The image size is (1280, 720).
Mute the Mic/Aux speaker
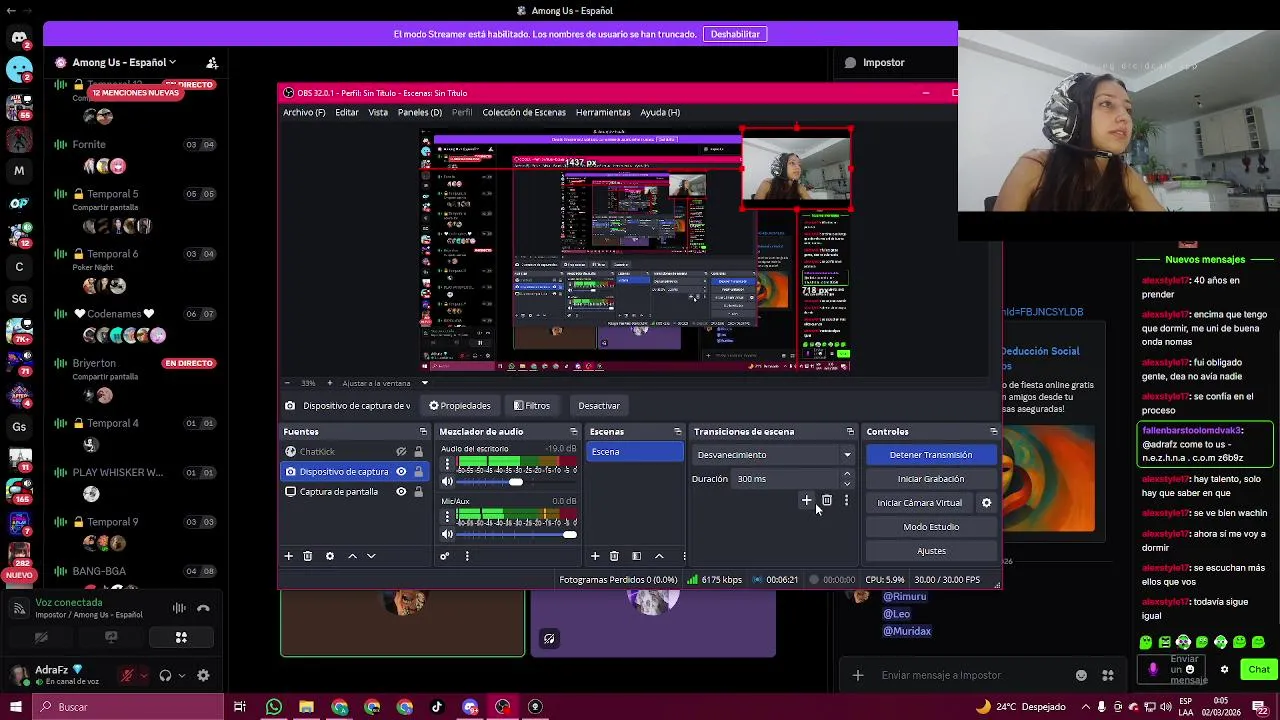447,534
